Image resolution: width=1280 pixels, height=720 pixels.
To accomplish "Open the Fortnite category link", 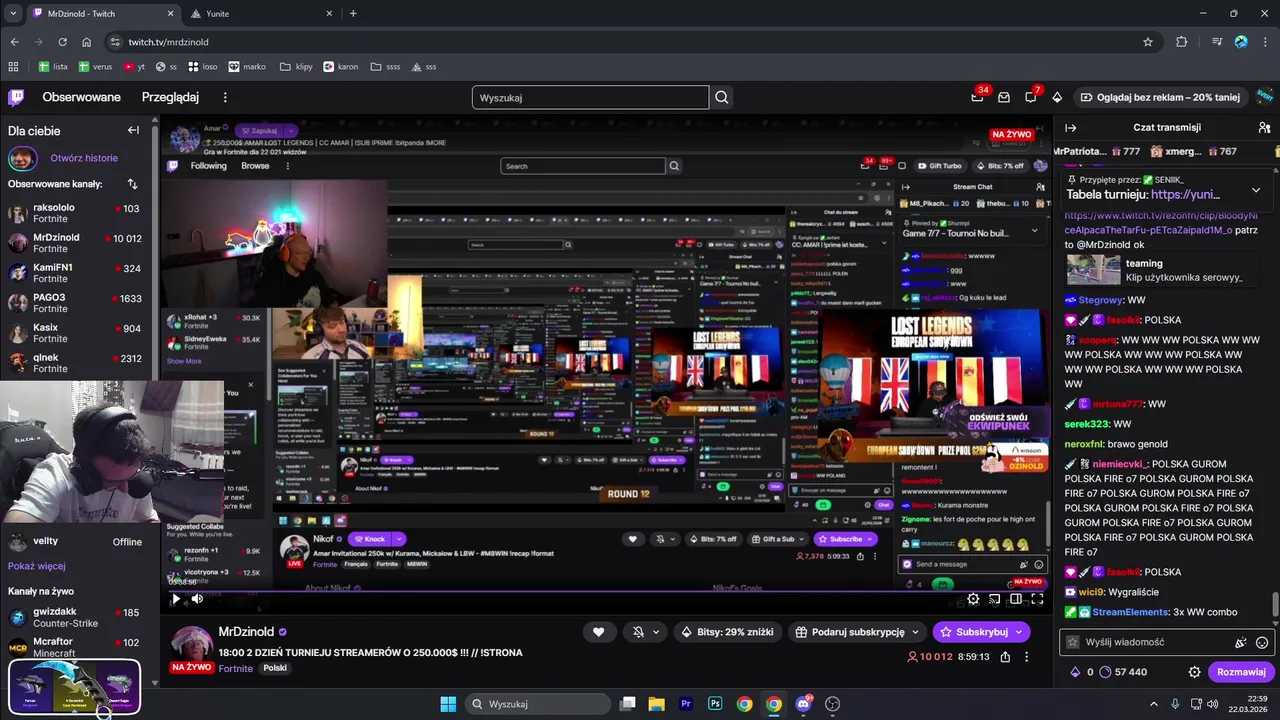I will click(236, 668).
